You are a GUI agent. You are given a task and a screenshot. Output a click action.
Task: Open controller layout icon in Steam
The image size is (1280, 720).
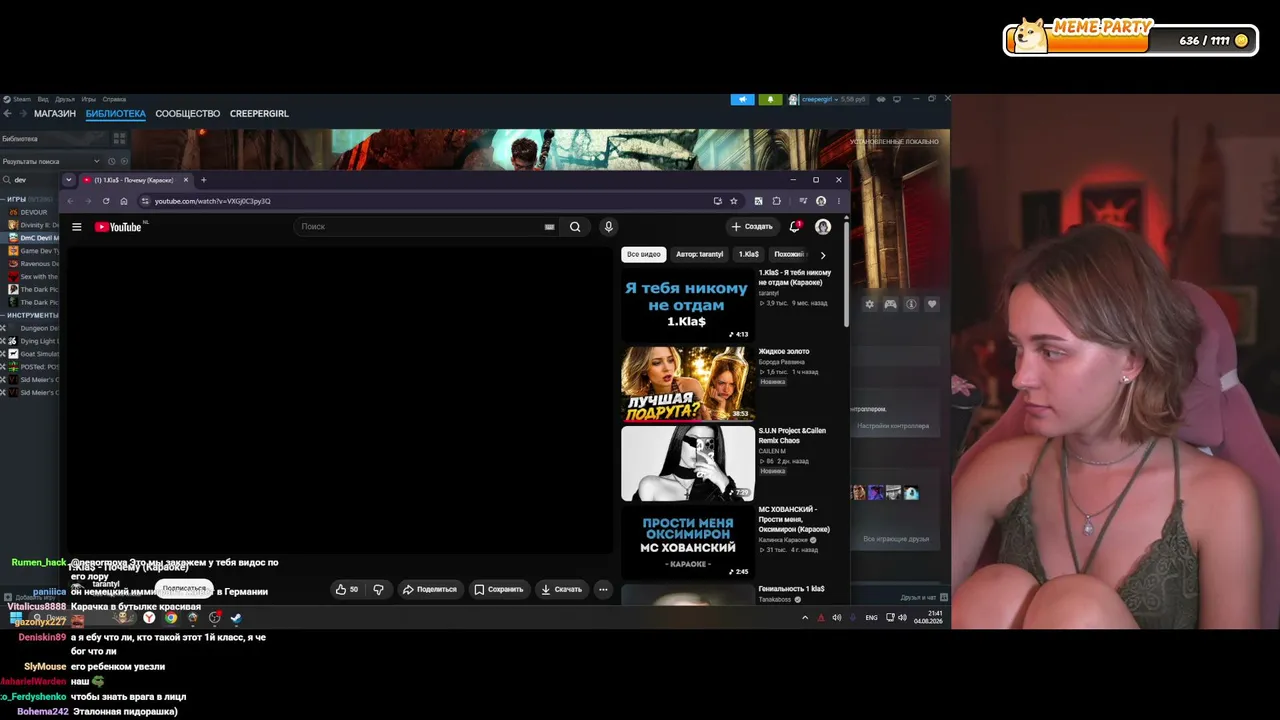tap(890, 304)
